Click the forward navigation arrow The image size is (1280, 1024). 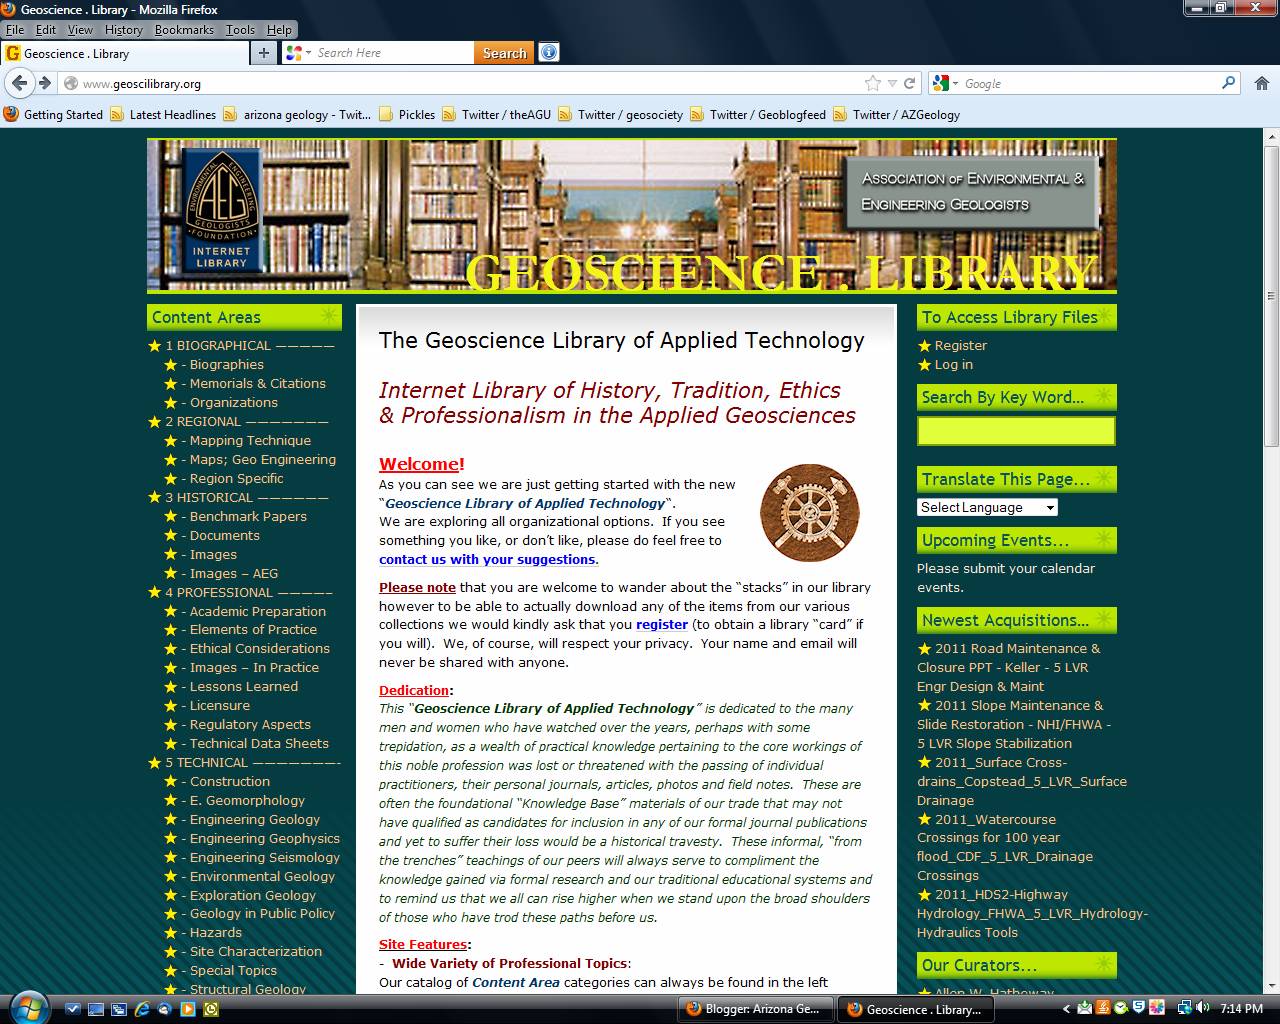pos(43,83)
